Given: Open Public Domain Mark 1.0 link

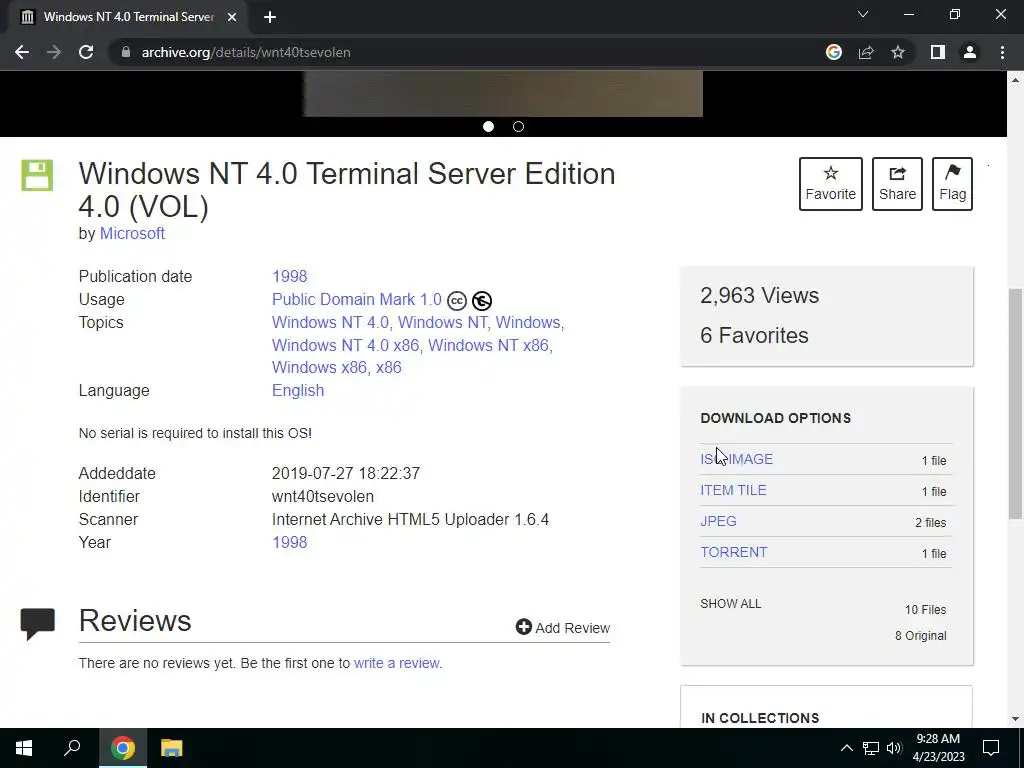Looking at the screenshot, I should 357,299.
